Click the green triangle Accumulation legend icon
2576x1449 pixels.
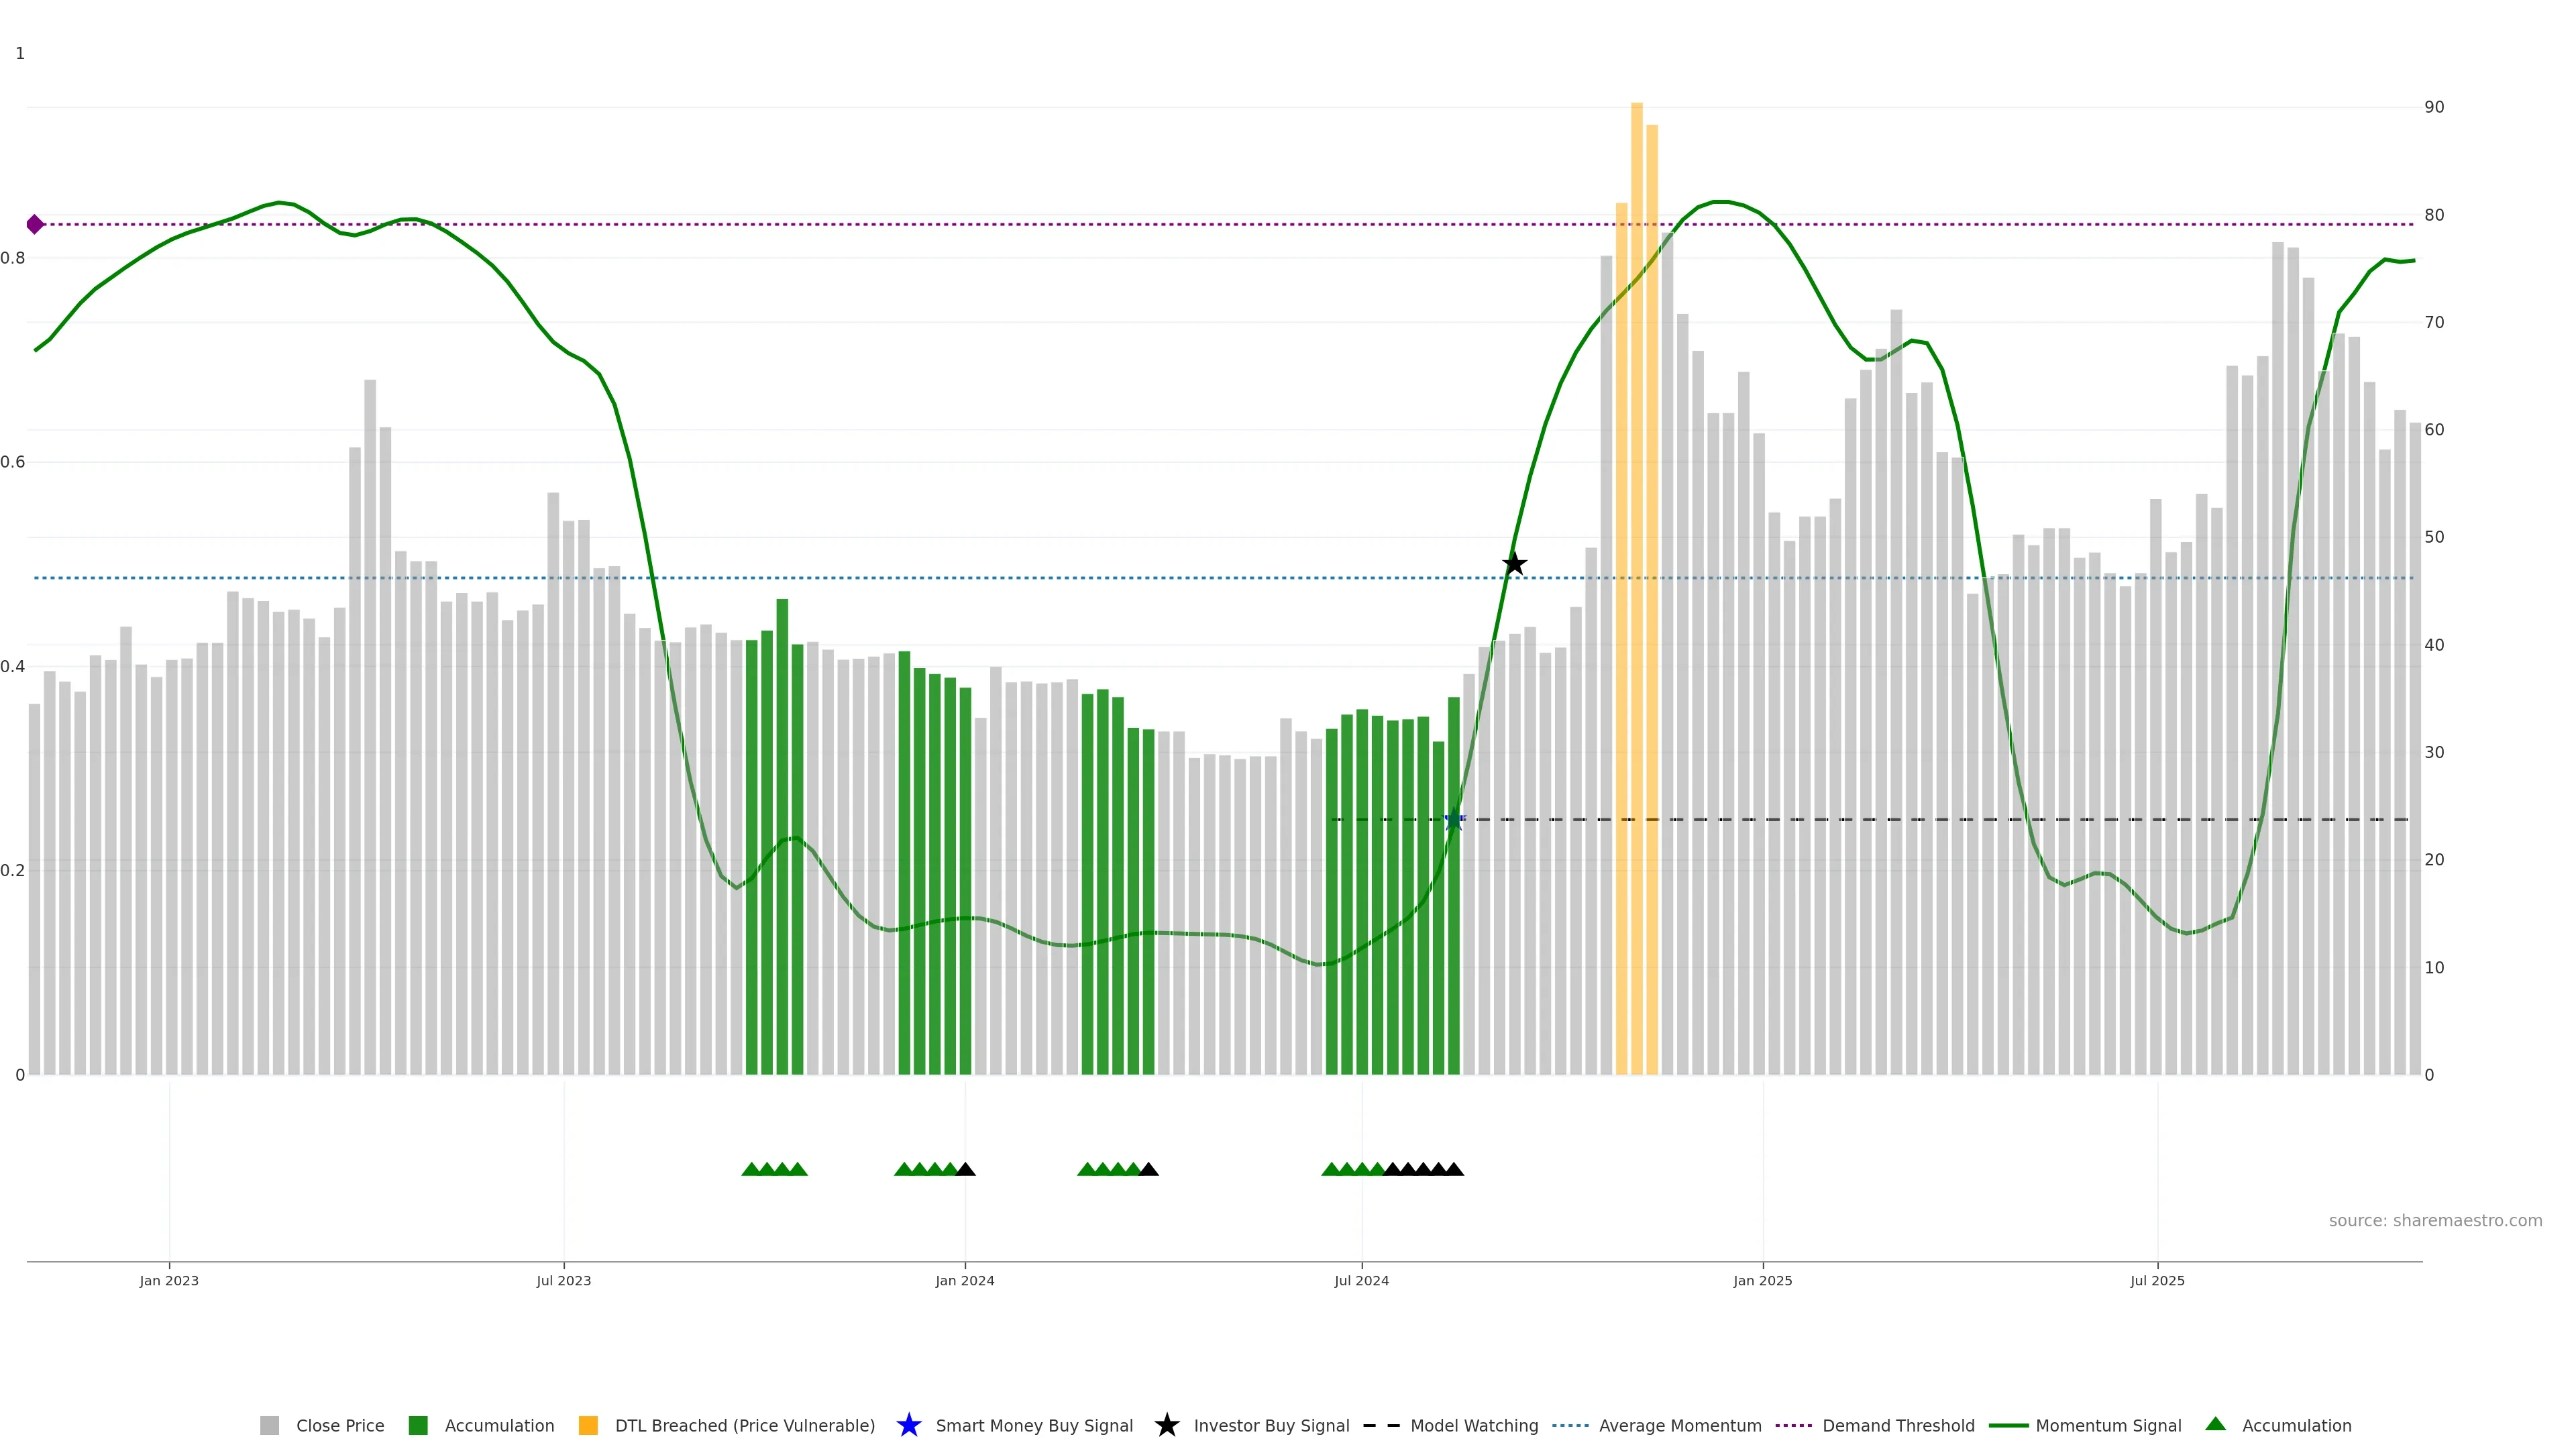[x=2215, y=1424]
